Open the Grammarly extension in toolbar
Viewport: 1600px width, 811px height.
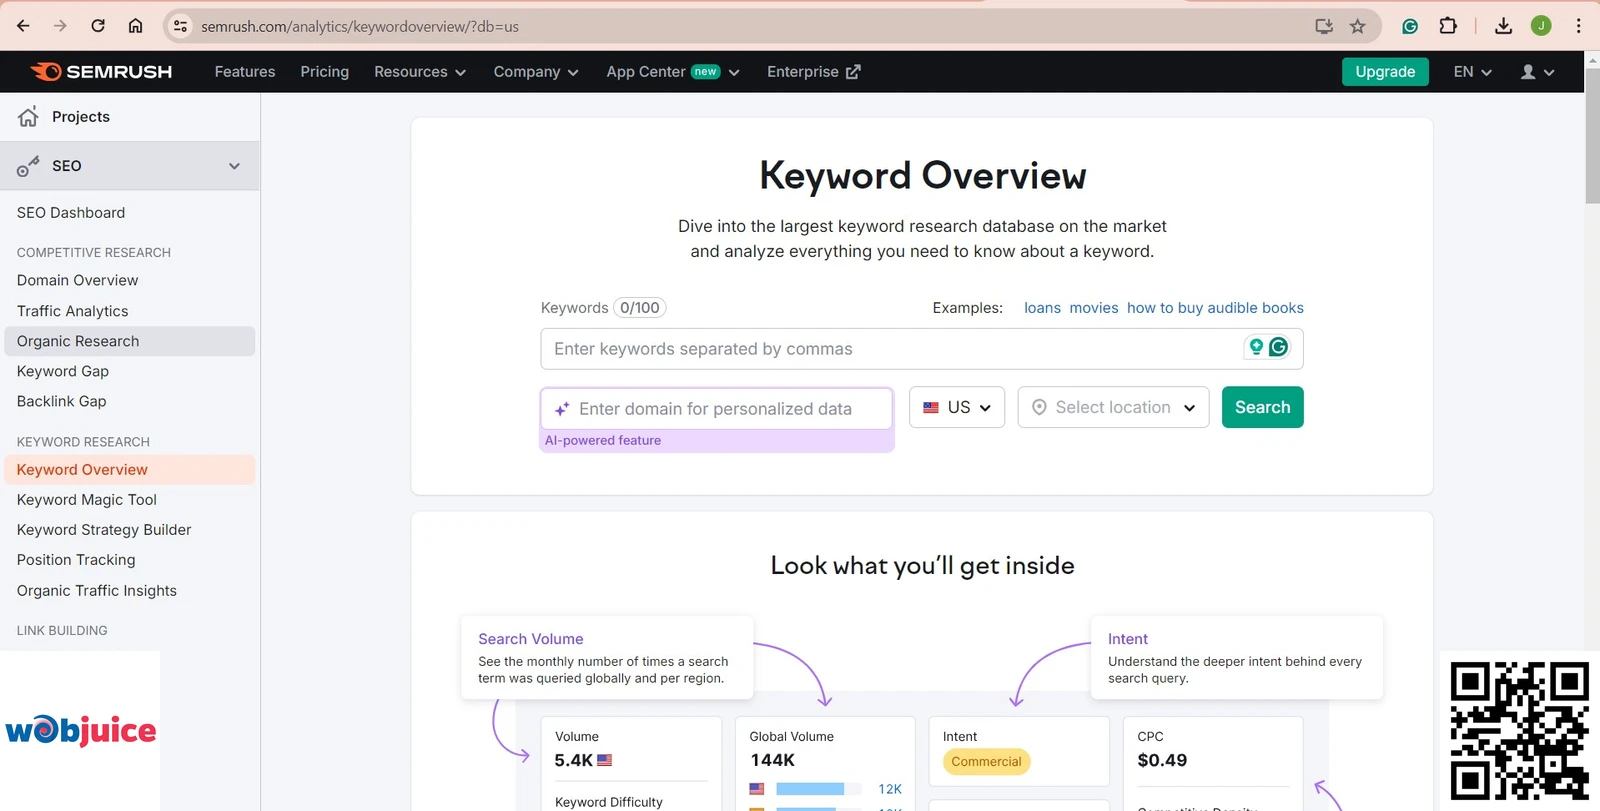[x=1410, y=26]
